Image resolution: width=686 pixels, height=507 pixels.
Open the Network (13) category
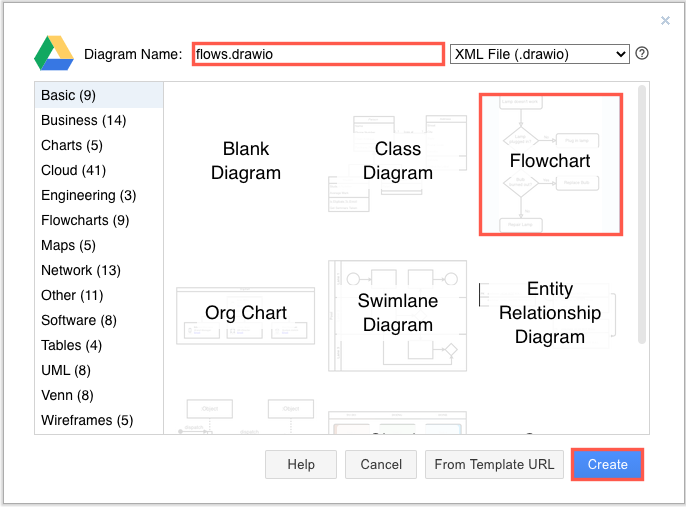click(99, 270)
